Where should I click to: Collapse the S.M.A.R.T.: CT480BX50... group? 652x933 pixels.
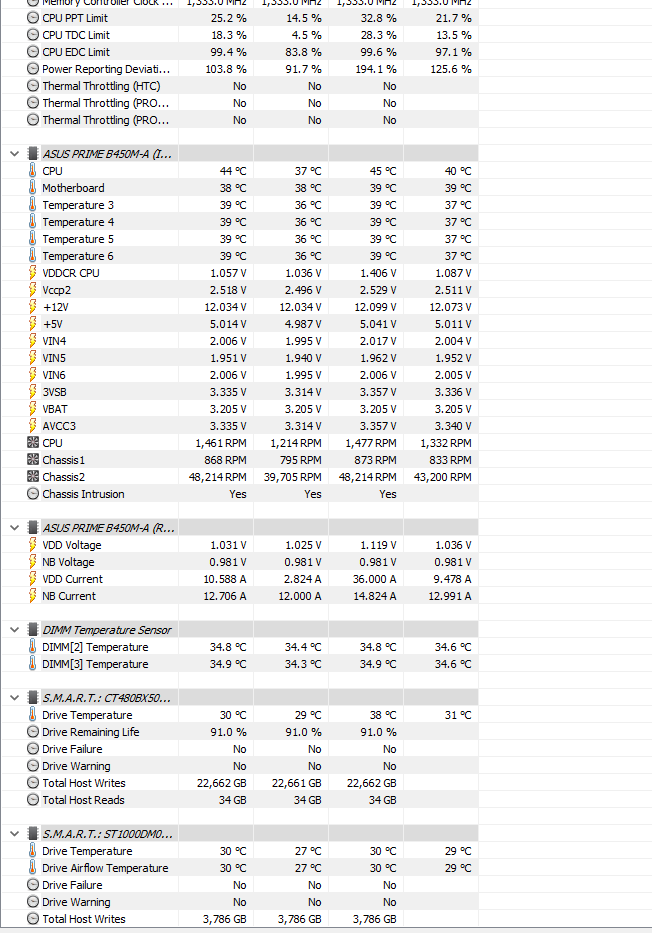14,698
